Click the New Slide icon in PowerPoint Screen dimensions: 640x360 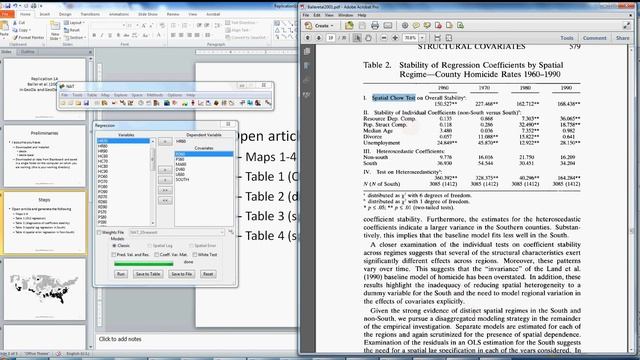click(55, 27)
